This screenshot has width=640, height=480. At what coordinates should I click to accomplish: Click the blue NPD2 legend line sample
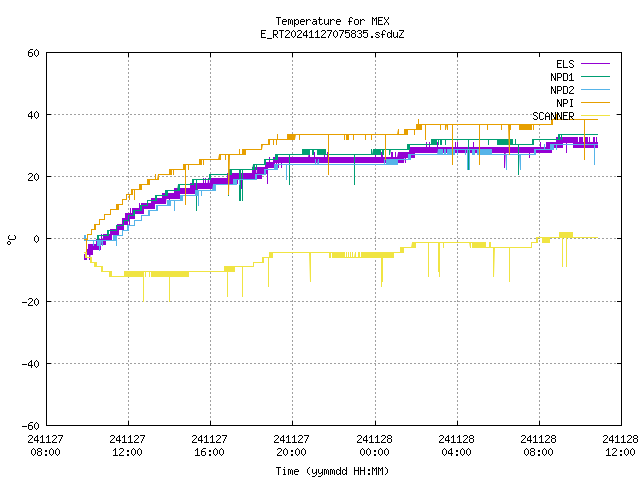(595, 90)
